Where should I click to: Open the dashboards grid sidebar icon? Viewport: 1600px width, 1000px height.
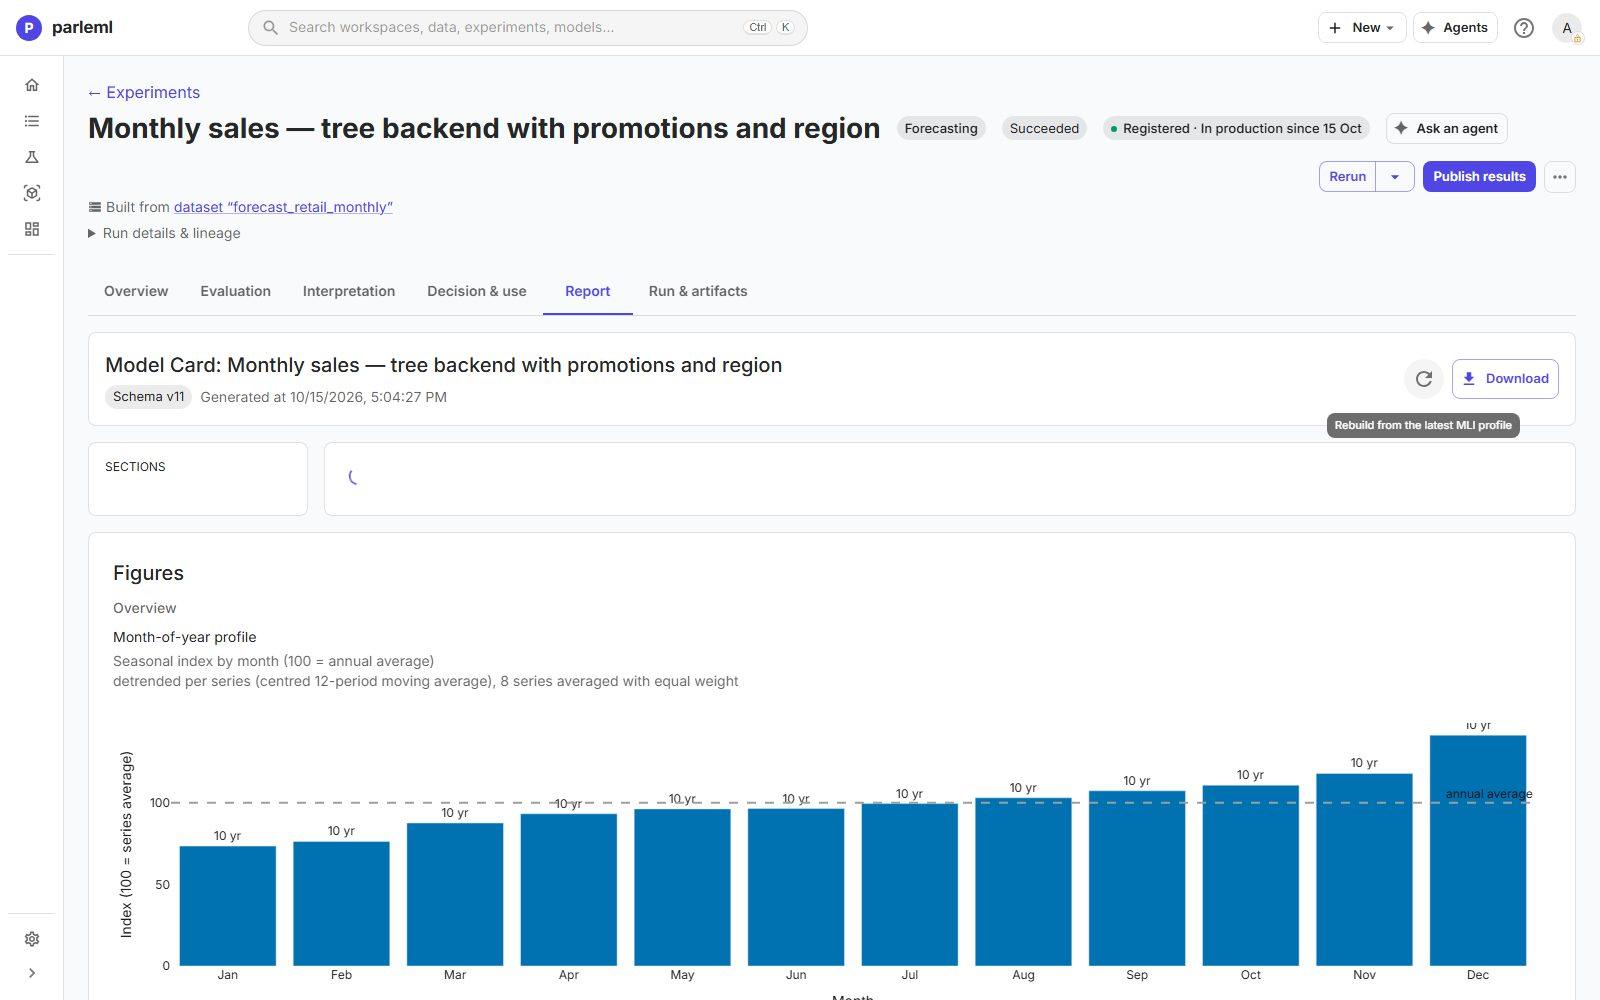[x=32, y=229]
